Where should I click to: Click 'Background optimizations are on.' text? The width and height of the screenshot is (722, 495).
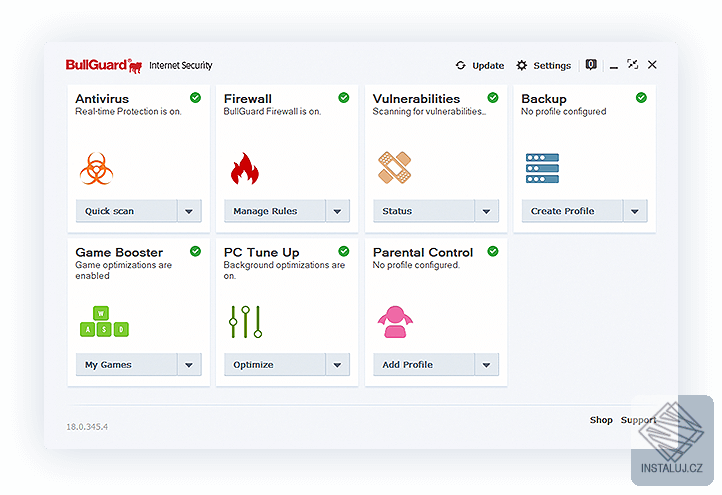tap(284, 270)
